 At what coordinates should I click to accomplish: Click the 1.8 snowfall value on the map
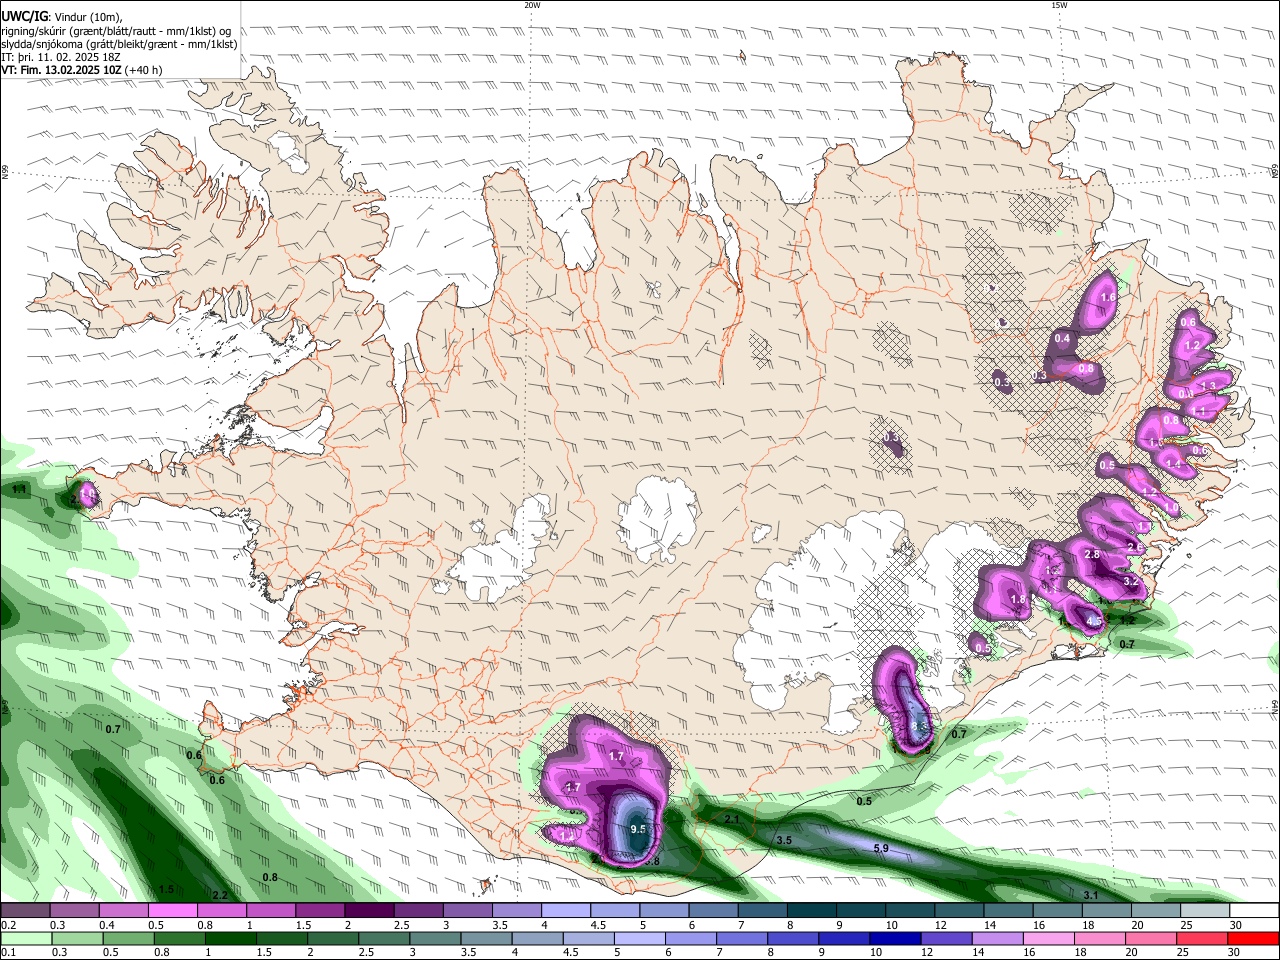point(1018,599)
